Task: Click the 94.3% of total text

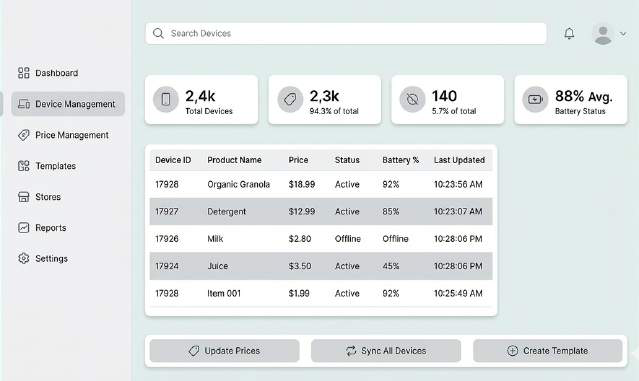Action: 334,111
